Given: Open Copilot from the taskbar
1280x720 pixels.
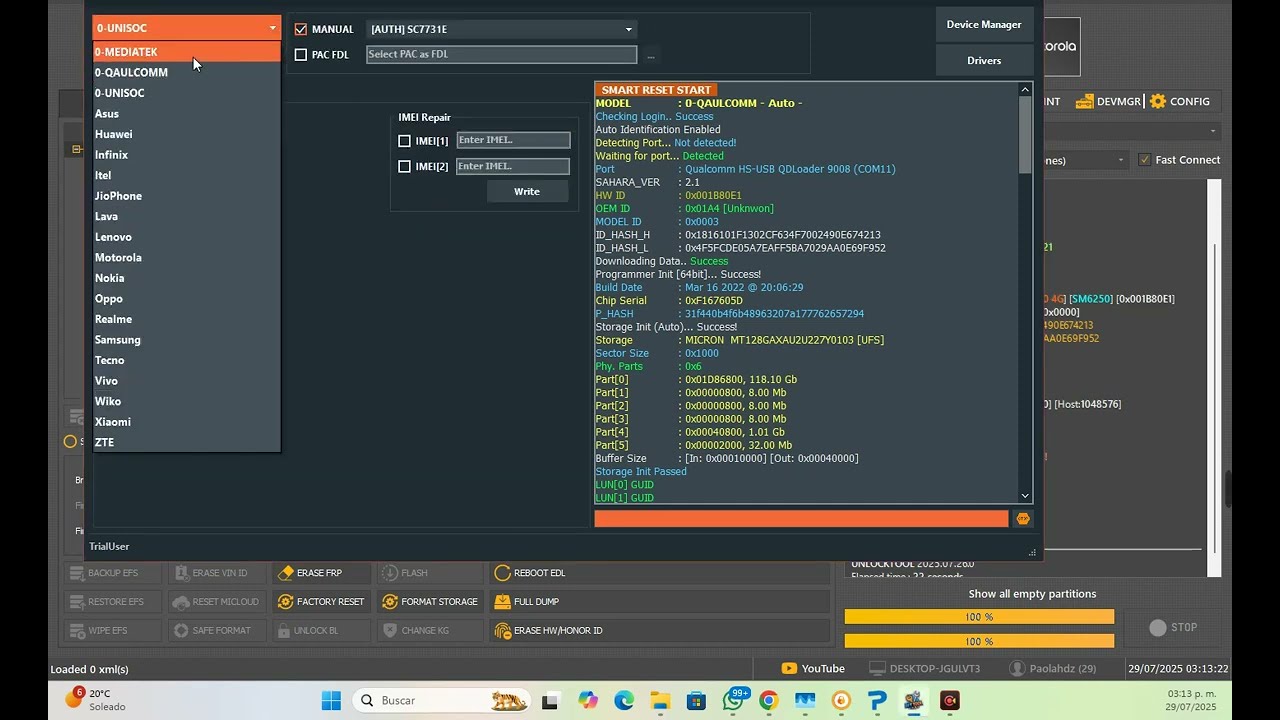Looking at the screenshot, I should [x=588, y=701].
